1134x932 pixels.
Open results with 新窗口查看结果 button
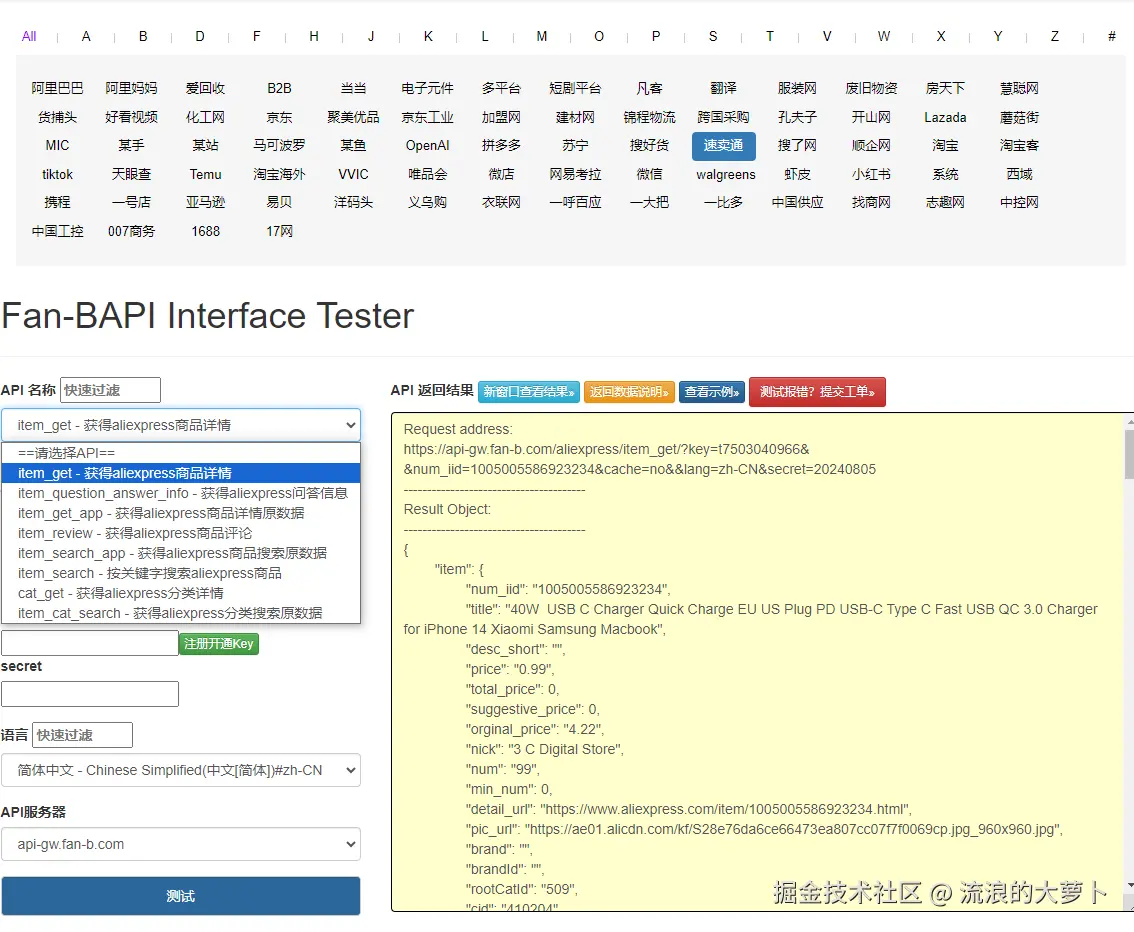[529, 392]
